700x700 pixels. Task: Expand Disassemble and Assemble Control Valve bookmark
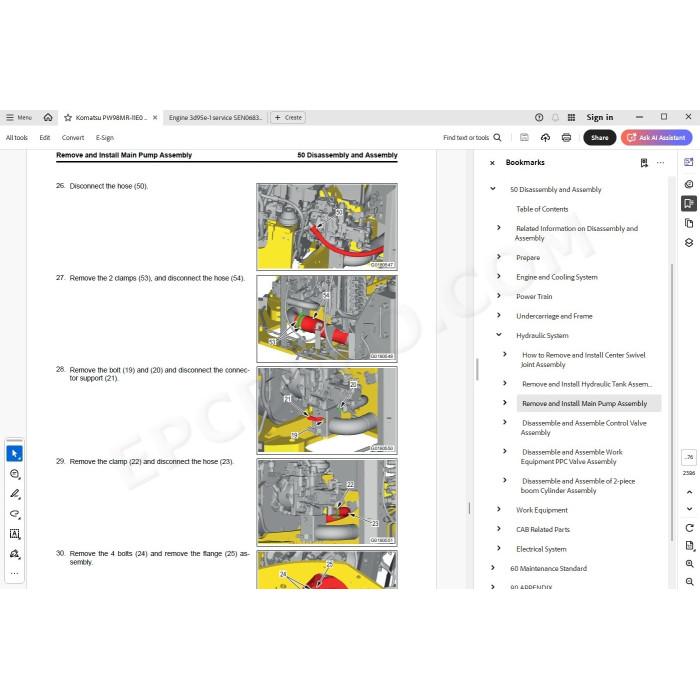click(505, 422)
